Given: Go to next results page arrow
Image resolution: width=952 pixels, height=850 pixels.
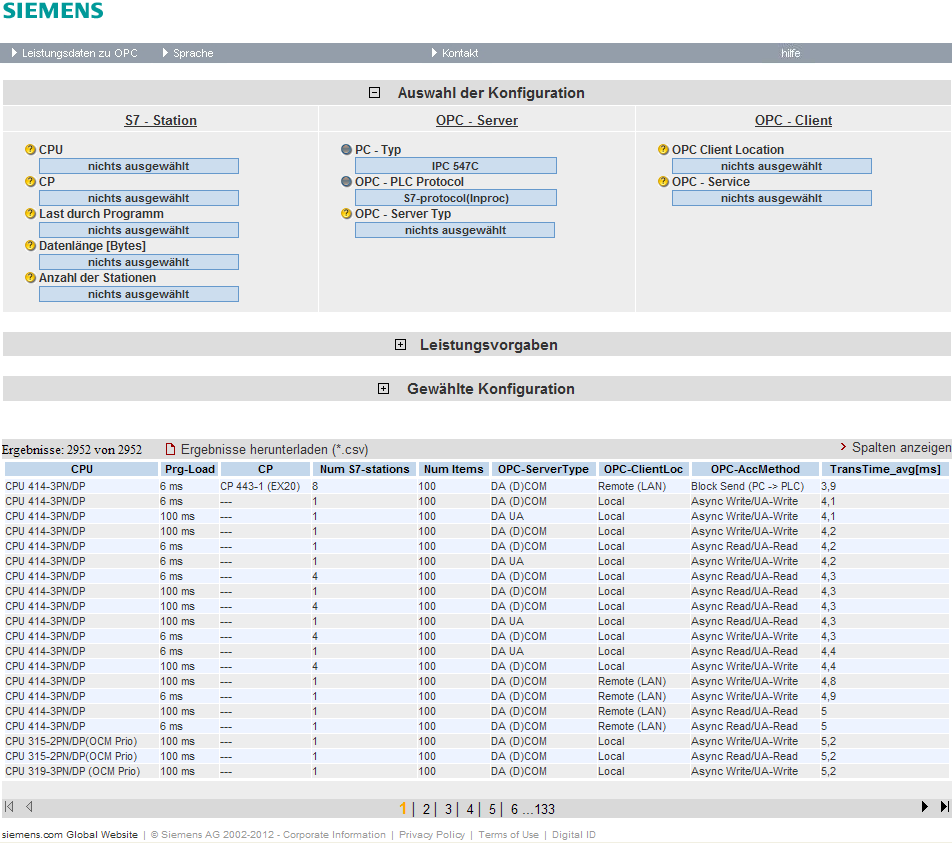Looking at the screenshot, I should click(924, 807).
